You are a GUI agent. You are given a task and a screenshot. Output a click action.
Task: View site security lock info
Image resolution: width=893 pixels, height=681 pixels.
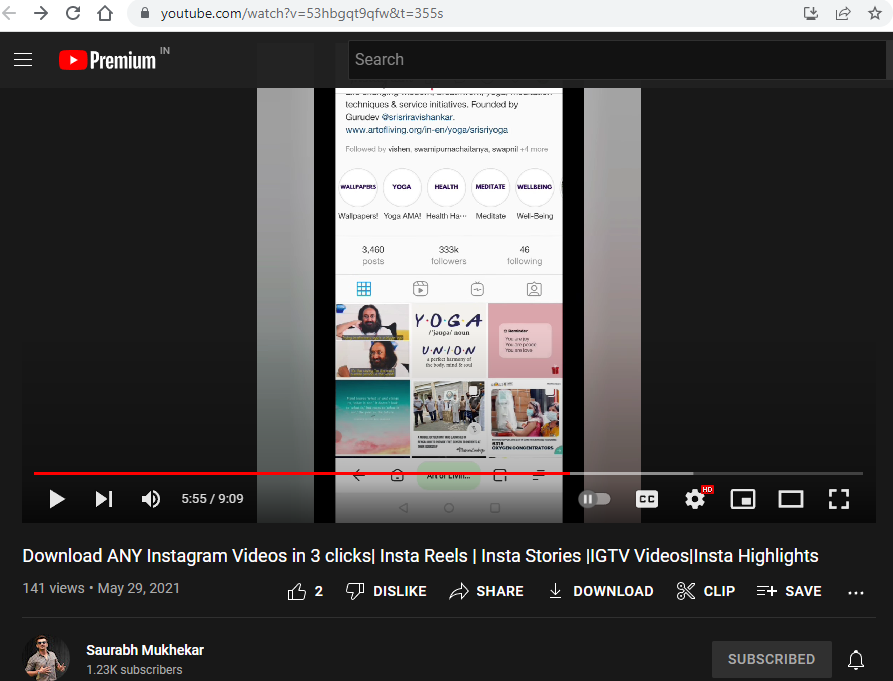(x=145, y=13)
